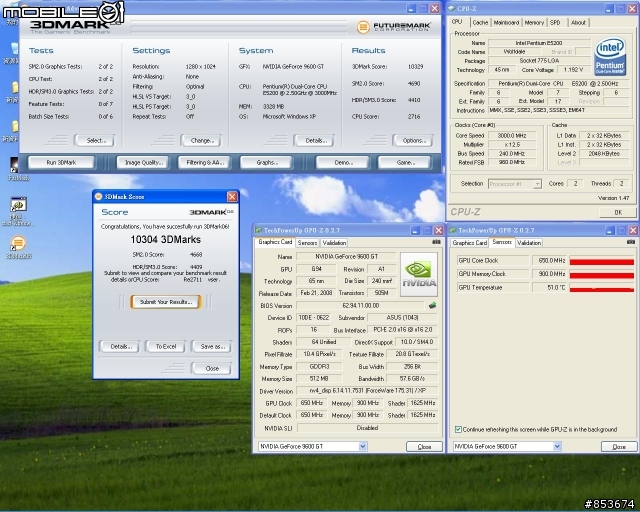The height and width of the screenshot is (512, 640).
Task: Select Graphics Card tab in left GPU-Z
Action: click(x=275, y=242)
